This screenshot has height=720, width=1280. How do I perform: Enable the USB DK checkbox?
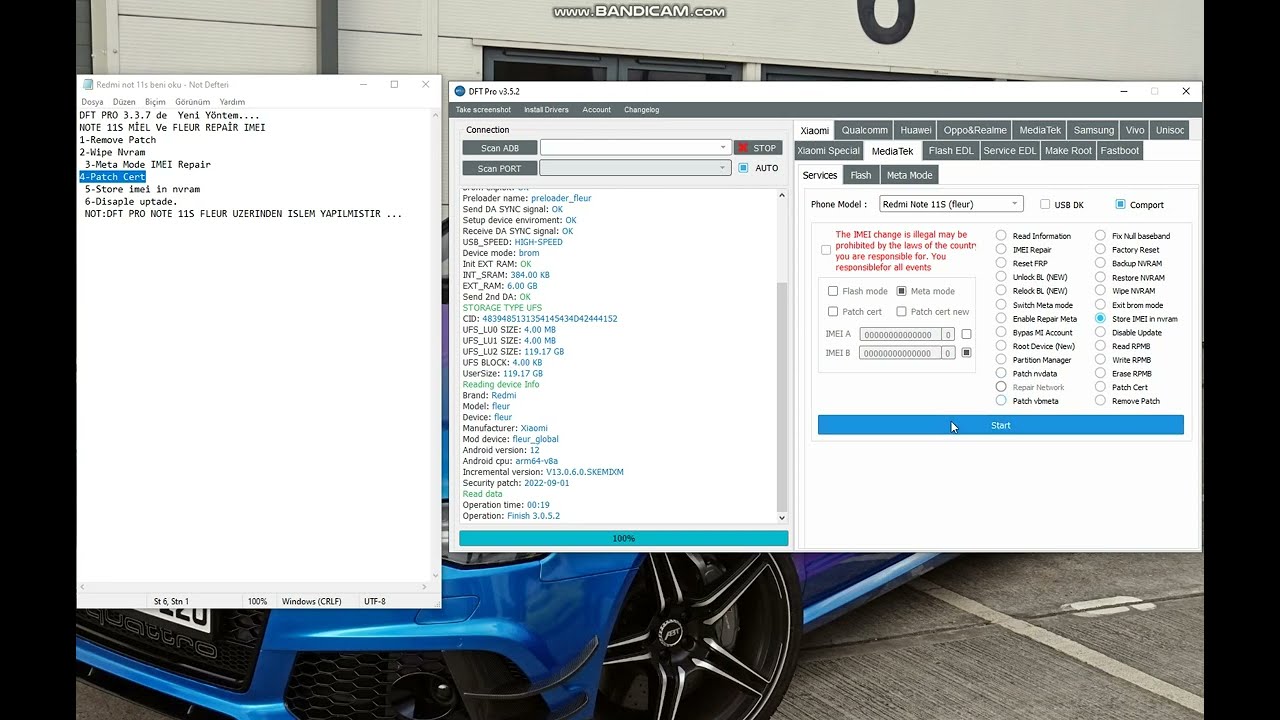[x=1045, y=204]
